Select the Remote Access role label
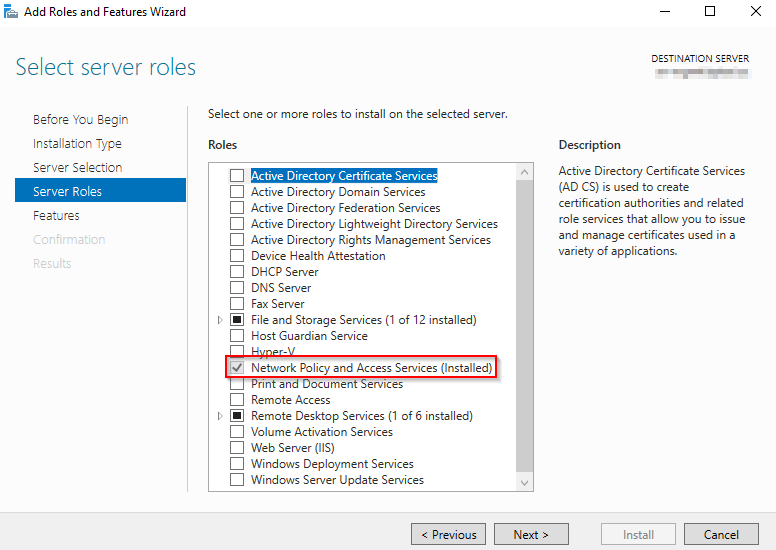 (x=292, y=400)
